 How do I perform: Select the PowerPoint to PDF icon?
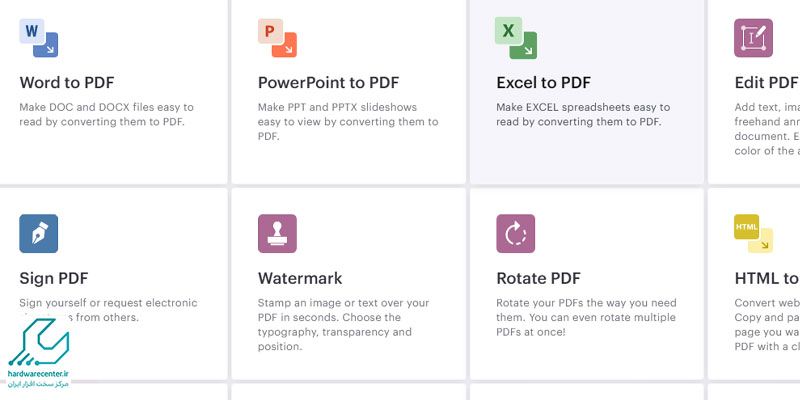277,38
